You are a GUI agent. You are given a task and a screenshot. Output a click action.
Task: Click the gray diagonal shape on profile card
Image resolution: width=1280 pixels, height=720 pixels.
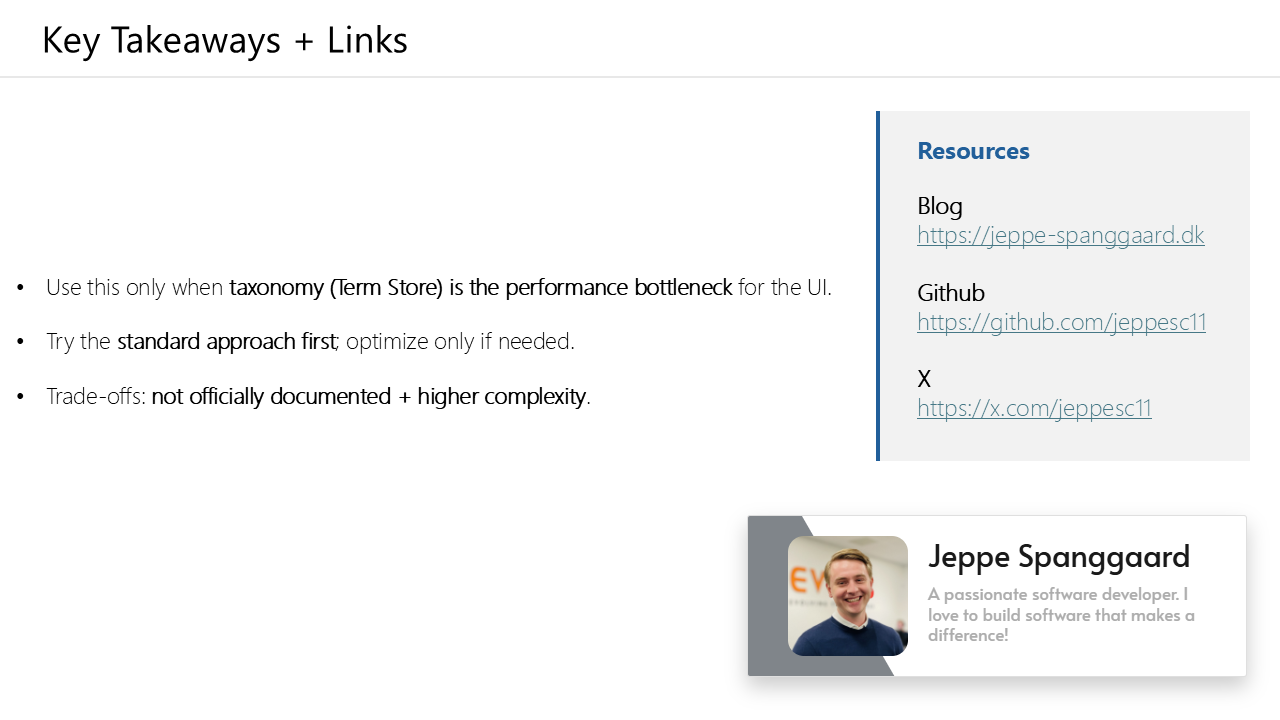tap(767, 596)
